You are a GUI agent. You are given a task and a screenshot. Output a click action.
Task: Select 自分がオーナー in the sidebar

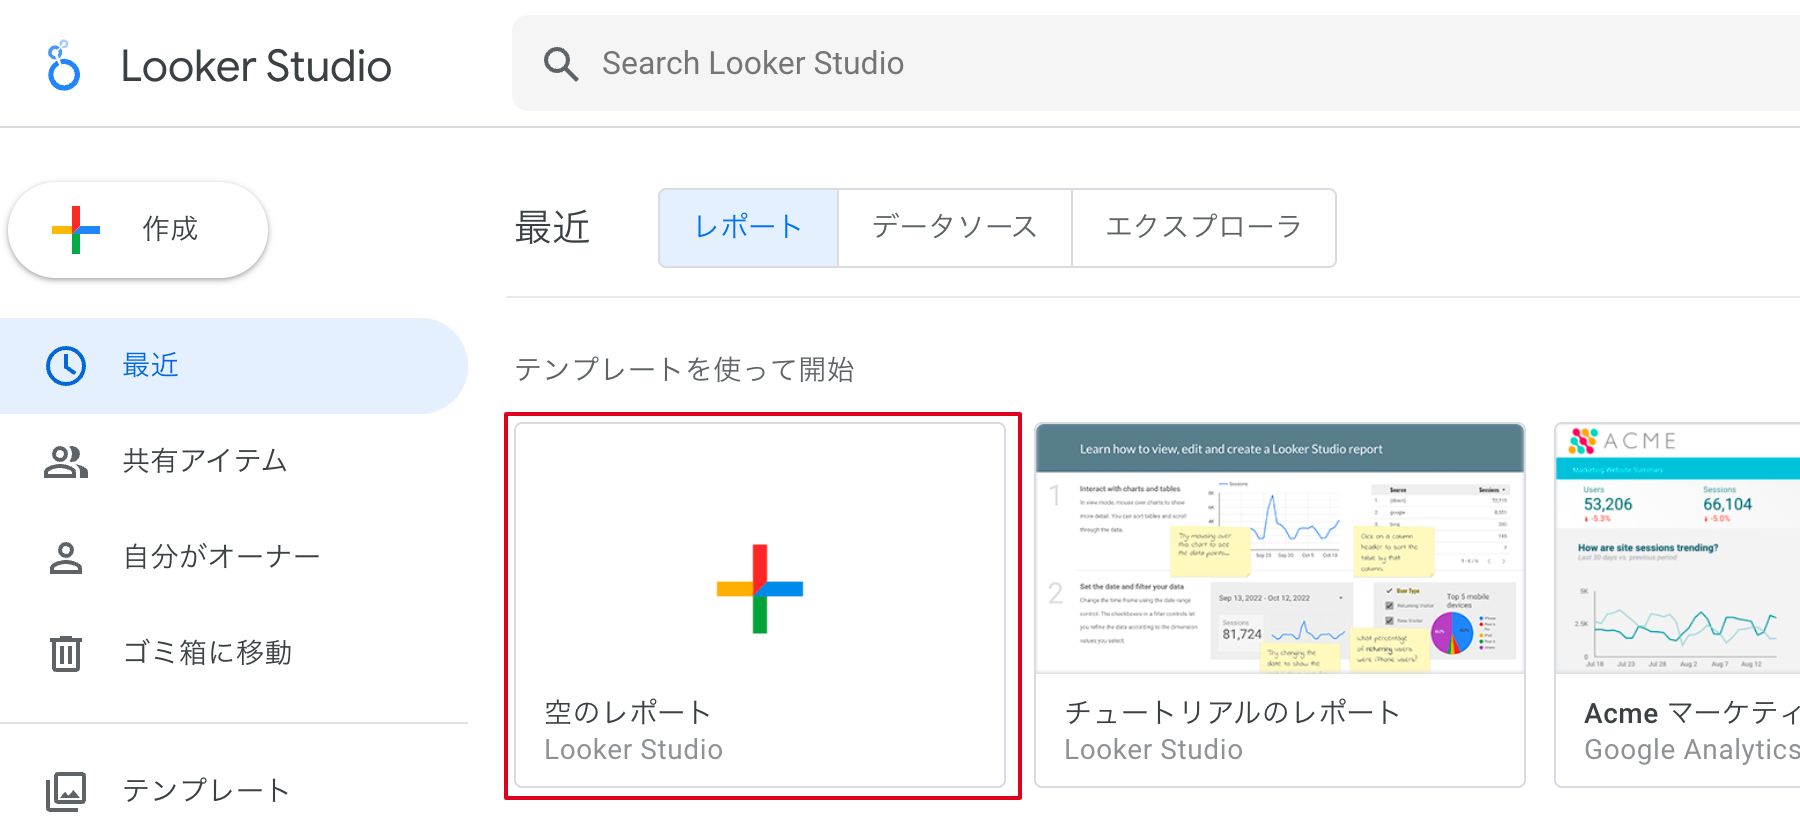[221, 557]
